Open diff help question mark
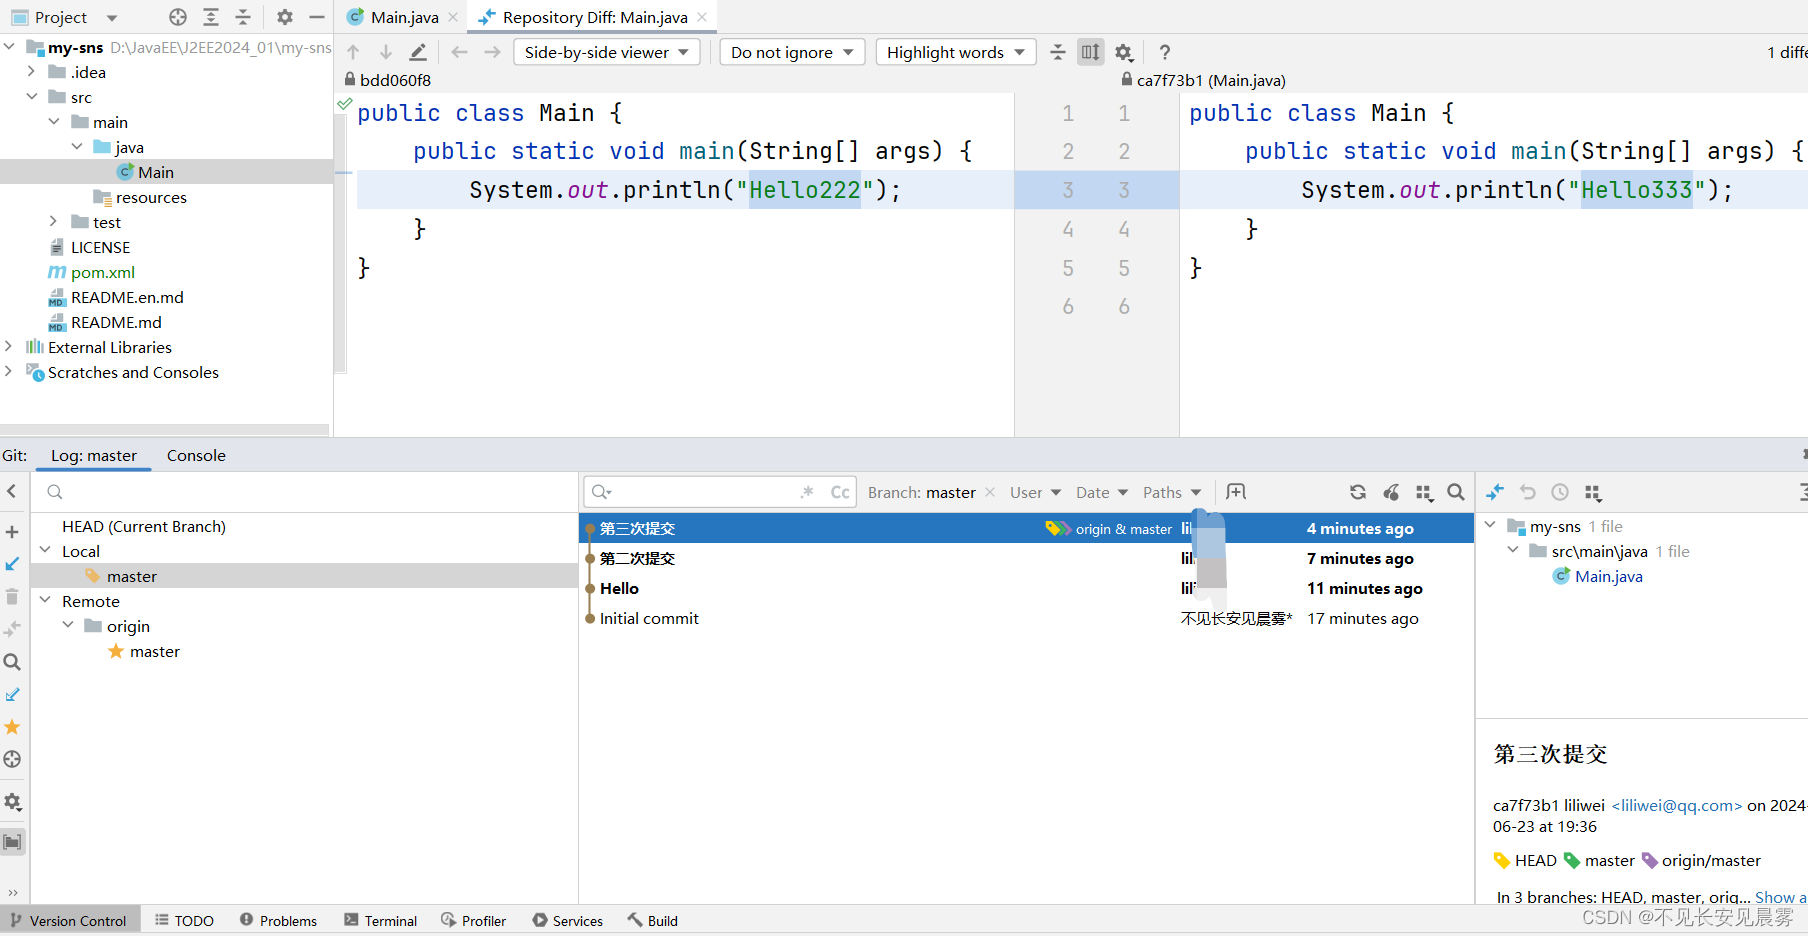Image resolution: width=1808 pixels, height=936 pixels. click(1164, 52)
